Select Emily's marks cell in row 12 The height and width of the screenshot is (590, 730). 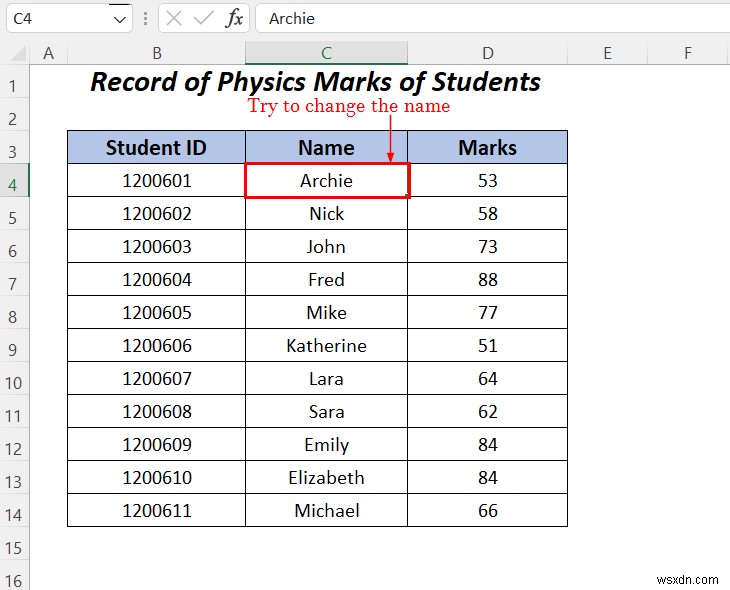[x=487, y=445]
